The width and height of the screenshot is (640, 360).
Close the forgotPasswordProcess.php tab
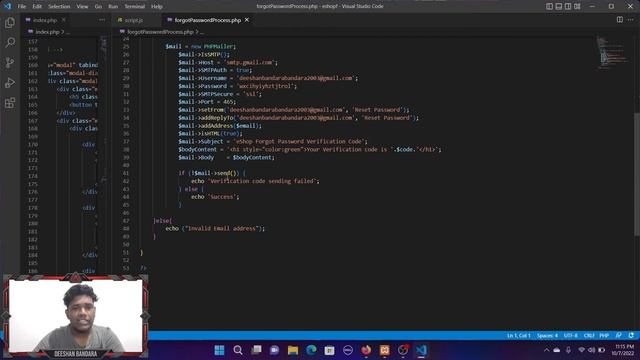coord(247,20)
